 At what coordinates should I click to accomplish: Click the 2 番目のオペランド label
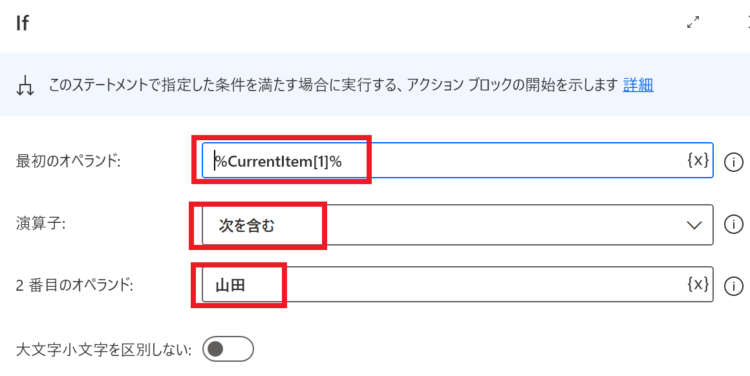[74, 285]
